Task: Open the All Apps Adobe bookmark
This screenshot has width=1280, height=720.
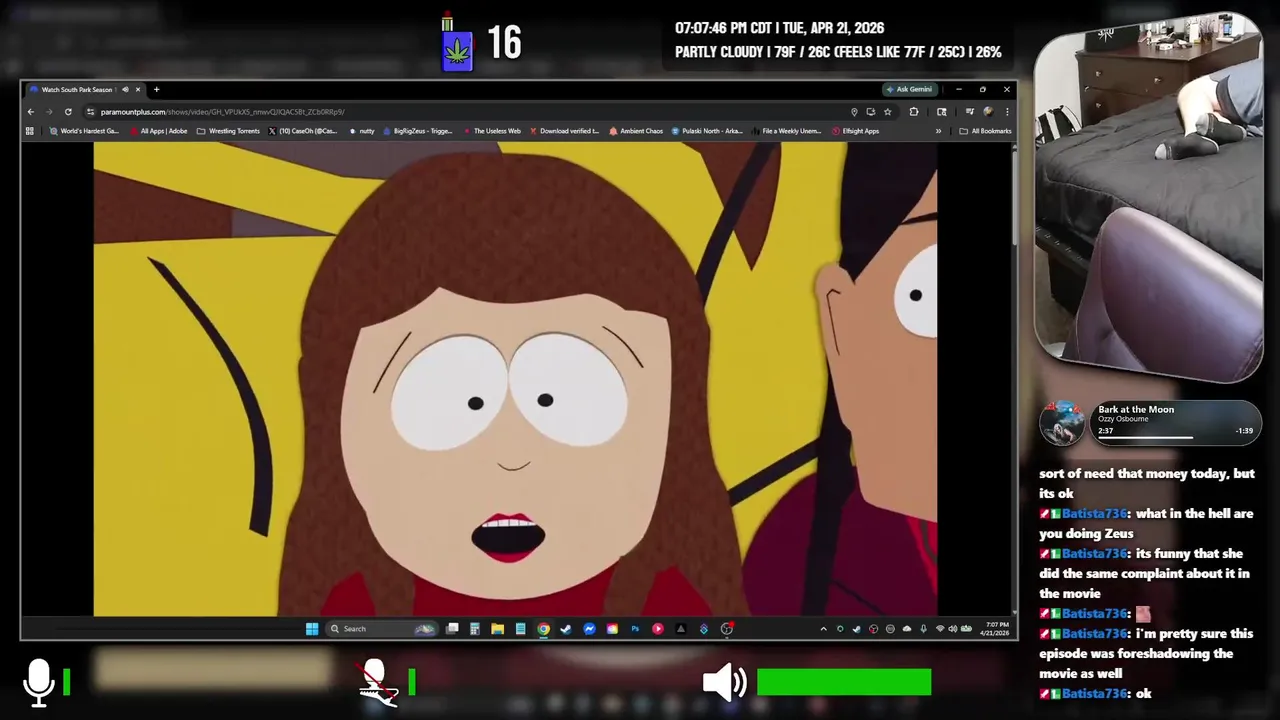Action: (159, 131)
